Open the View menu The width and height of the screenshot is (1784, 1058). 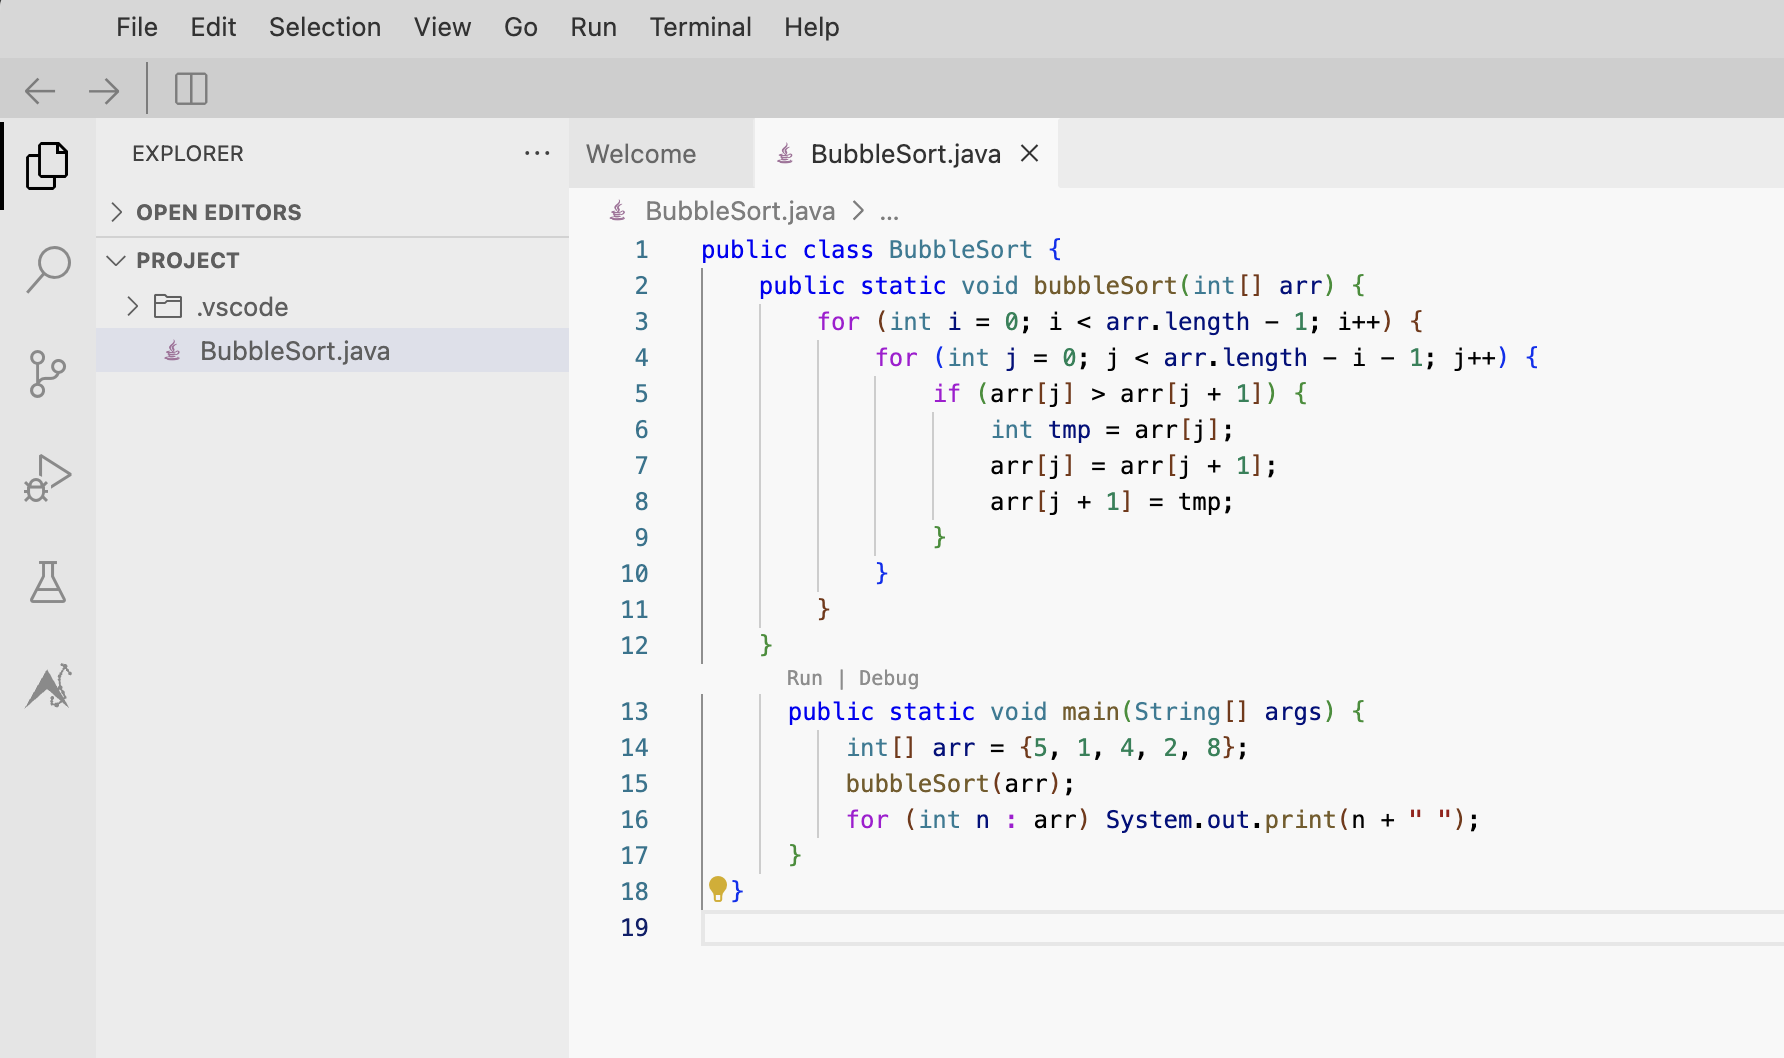click(443, 27)
